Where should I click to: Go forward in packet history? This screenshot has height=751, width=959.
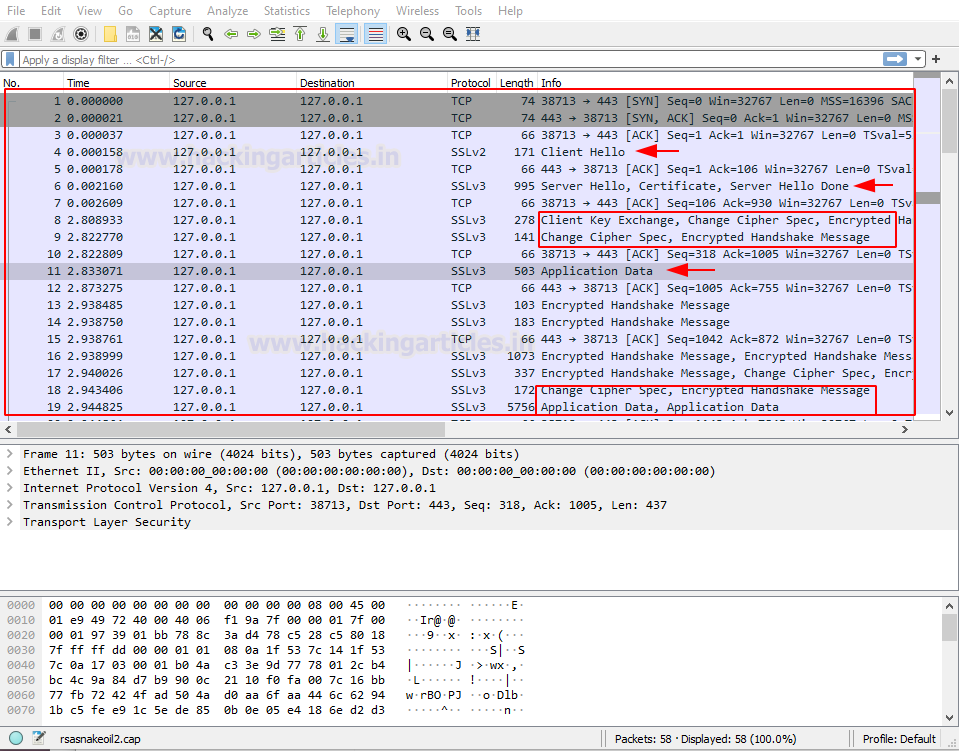click(254, 34)
